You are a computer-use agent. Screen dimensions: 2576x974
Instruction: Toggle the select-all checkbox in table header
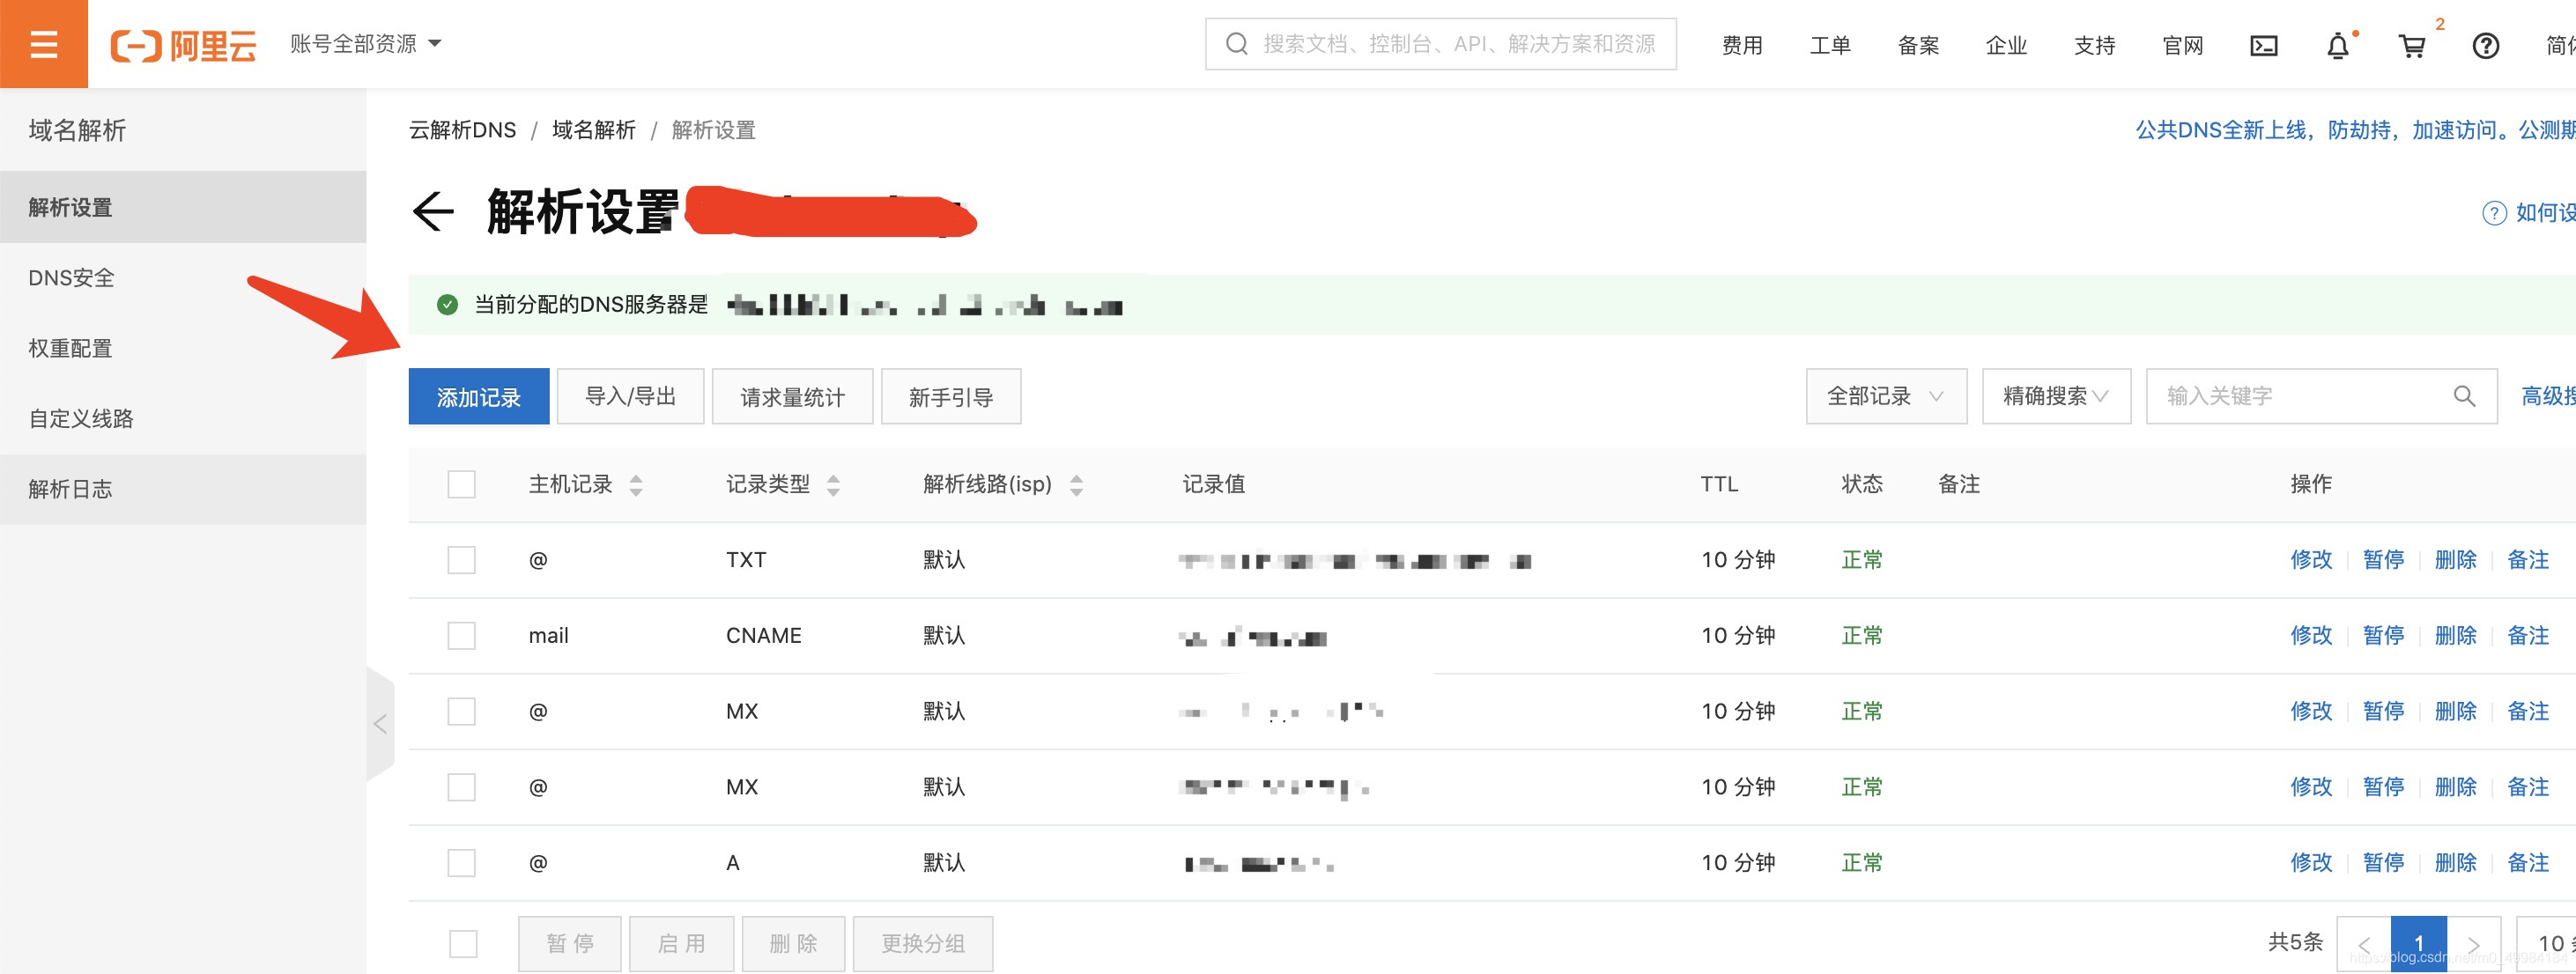[461, 485]
